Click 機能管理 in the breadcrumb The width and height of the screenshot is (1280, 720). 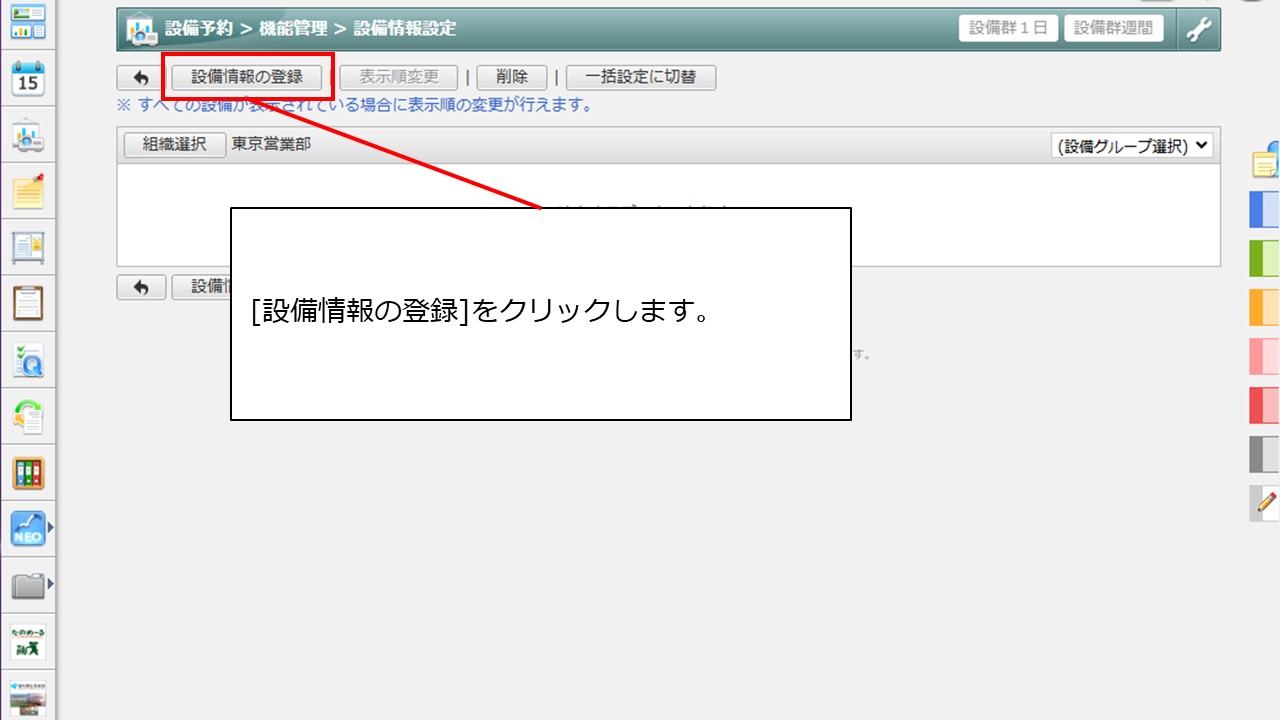click(293, 29)
